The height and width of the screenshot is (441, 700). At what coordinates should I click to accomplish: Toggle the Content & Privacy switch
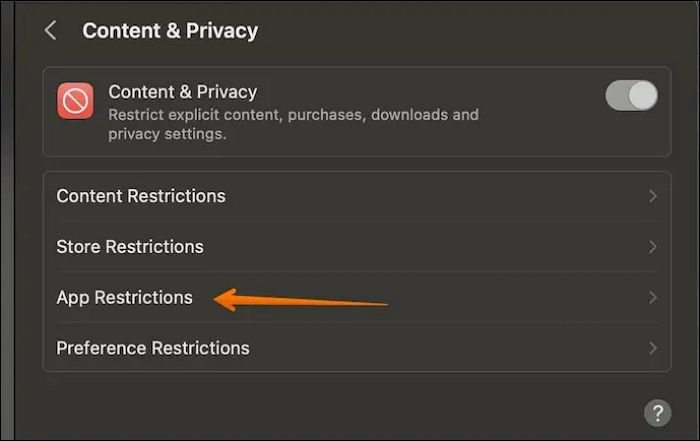click(x=631, y=96)
